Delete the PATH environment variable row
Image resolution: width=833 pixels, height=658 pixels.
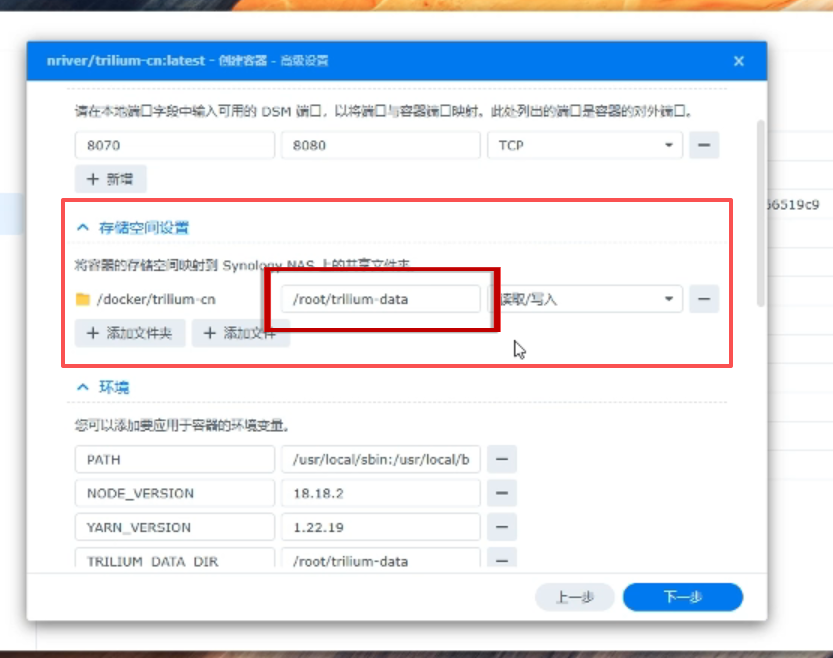(x=501, y=460)
